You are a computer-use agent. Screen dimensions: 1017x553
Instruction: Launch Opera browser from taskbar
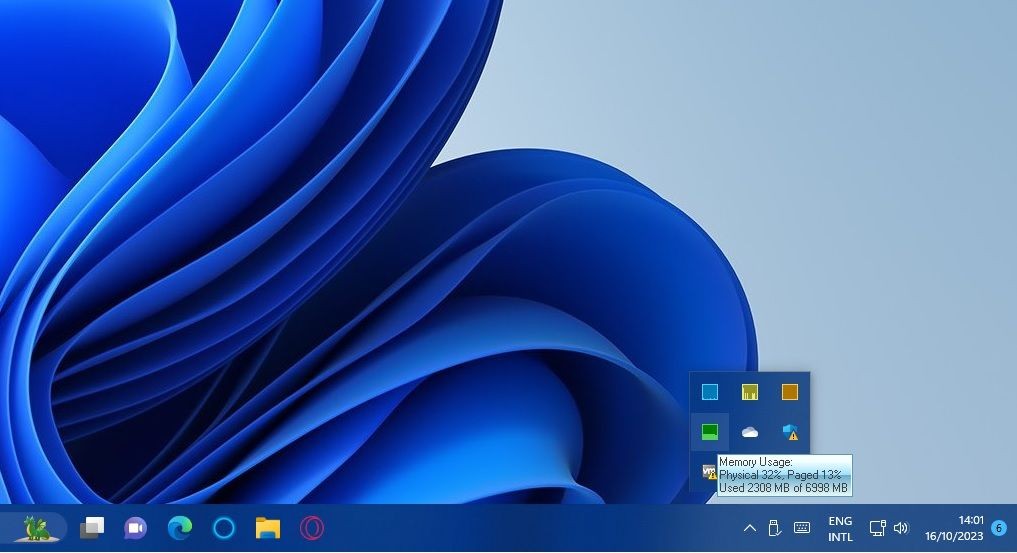(x=311, y=528)
